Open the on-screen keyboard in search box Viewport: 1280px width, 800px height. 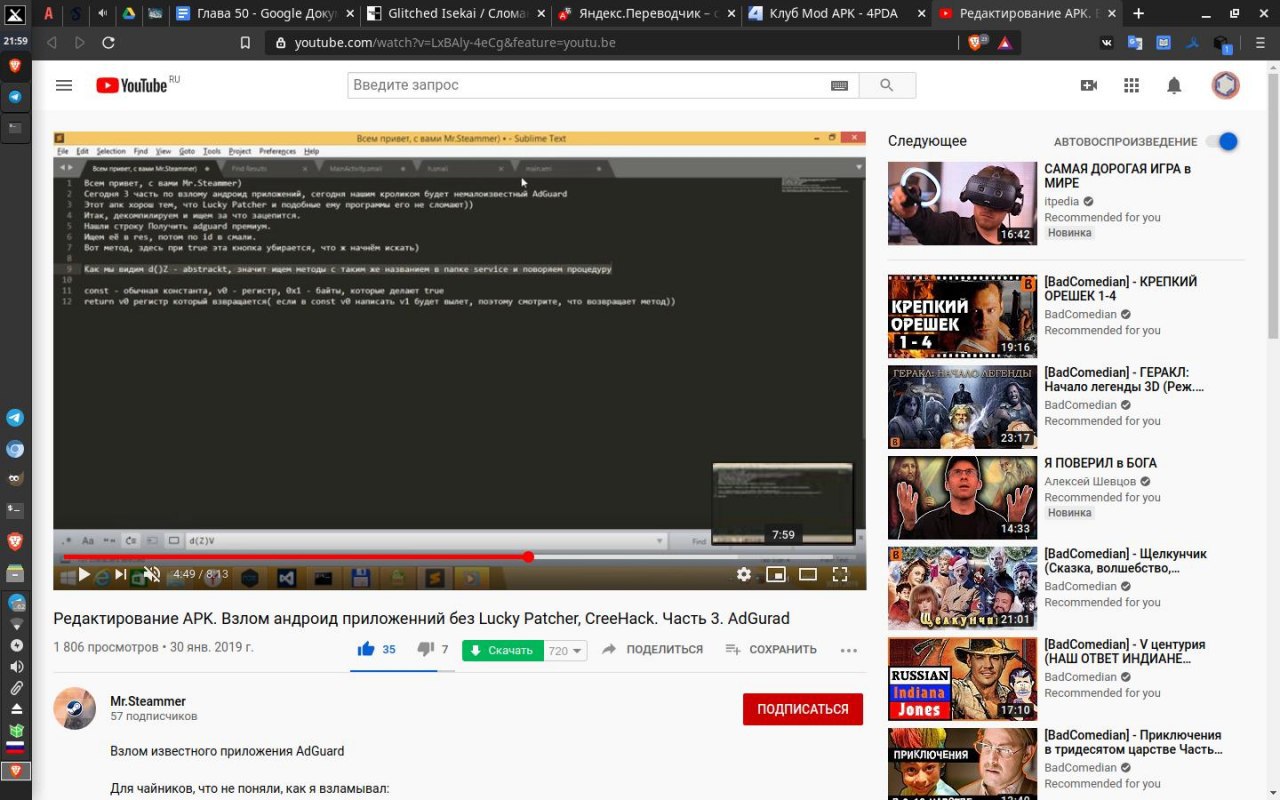tap(839, 86)
